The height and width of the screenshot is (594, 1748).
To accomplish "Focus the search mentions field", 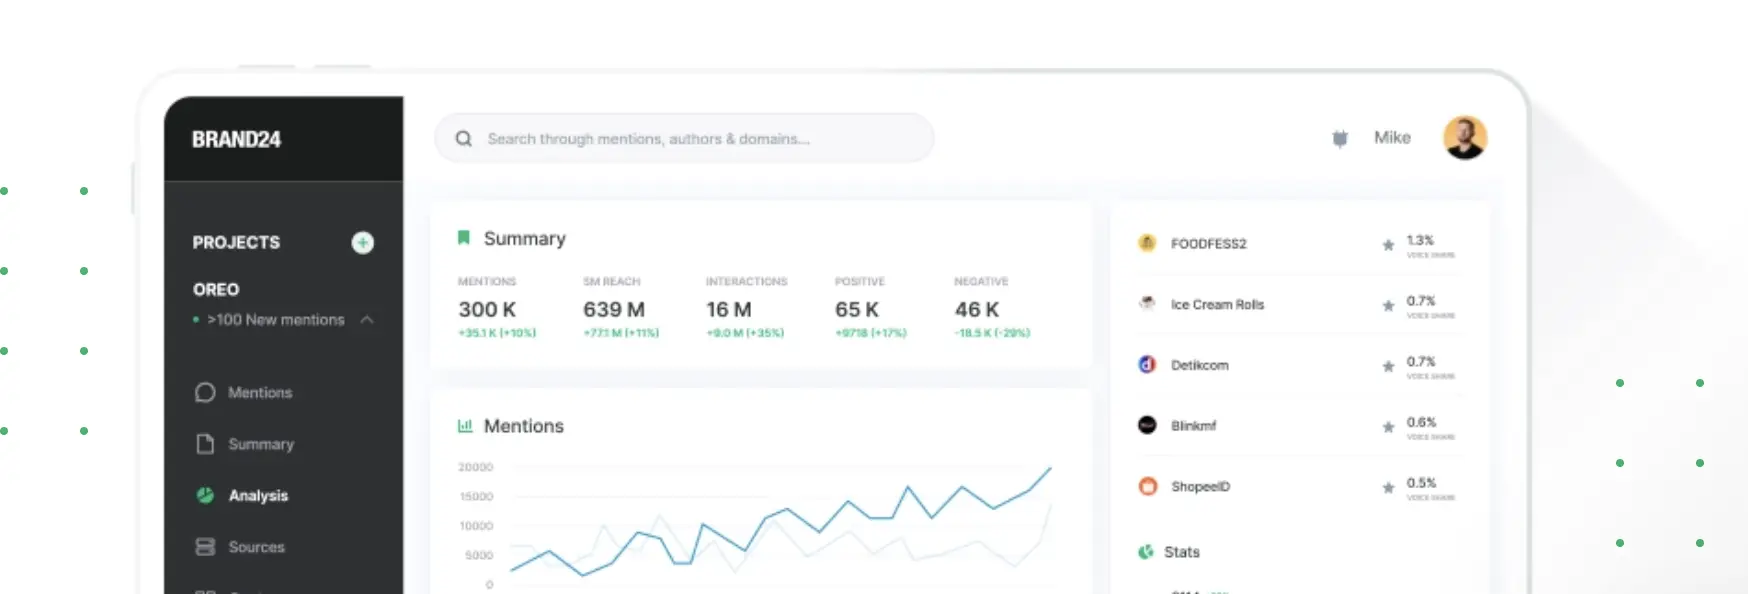I will 684,138.
